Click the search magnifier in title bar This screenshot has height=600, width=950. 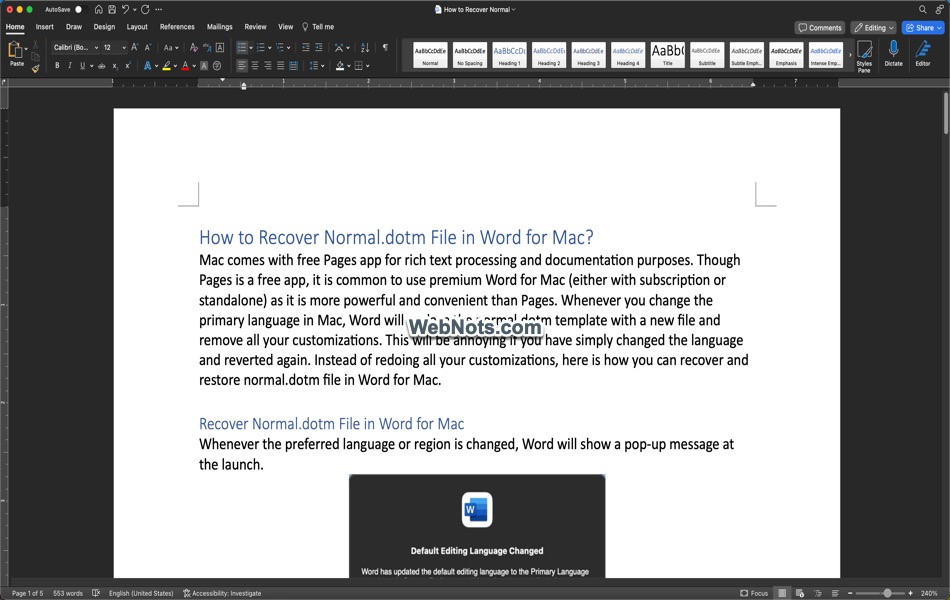pos(922,9)
